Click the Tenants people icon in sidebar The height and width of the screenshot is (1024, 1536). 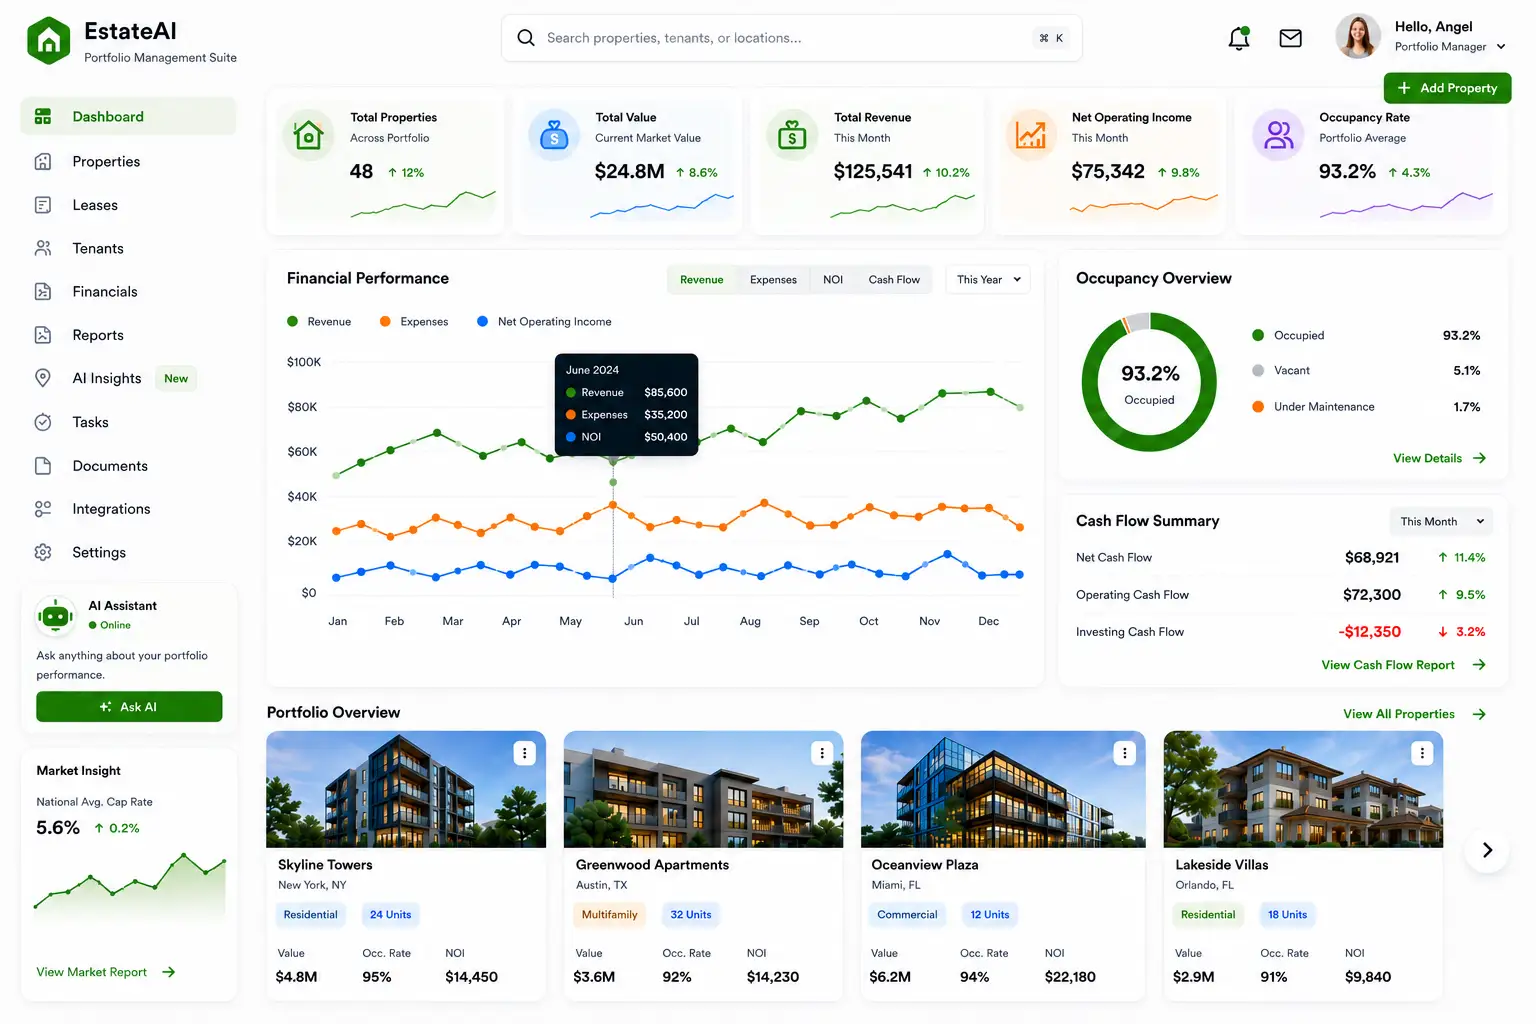[43, 248]
